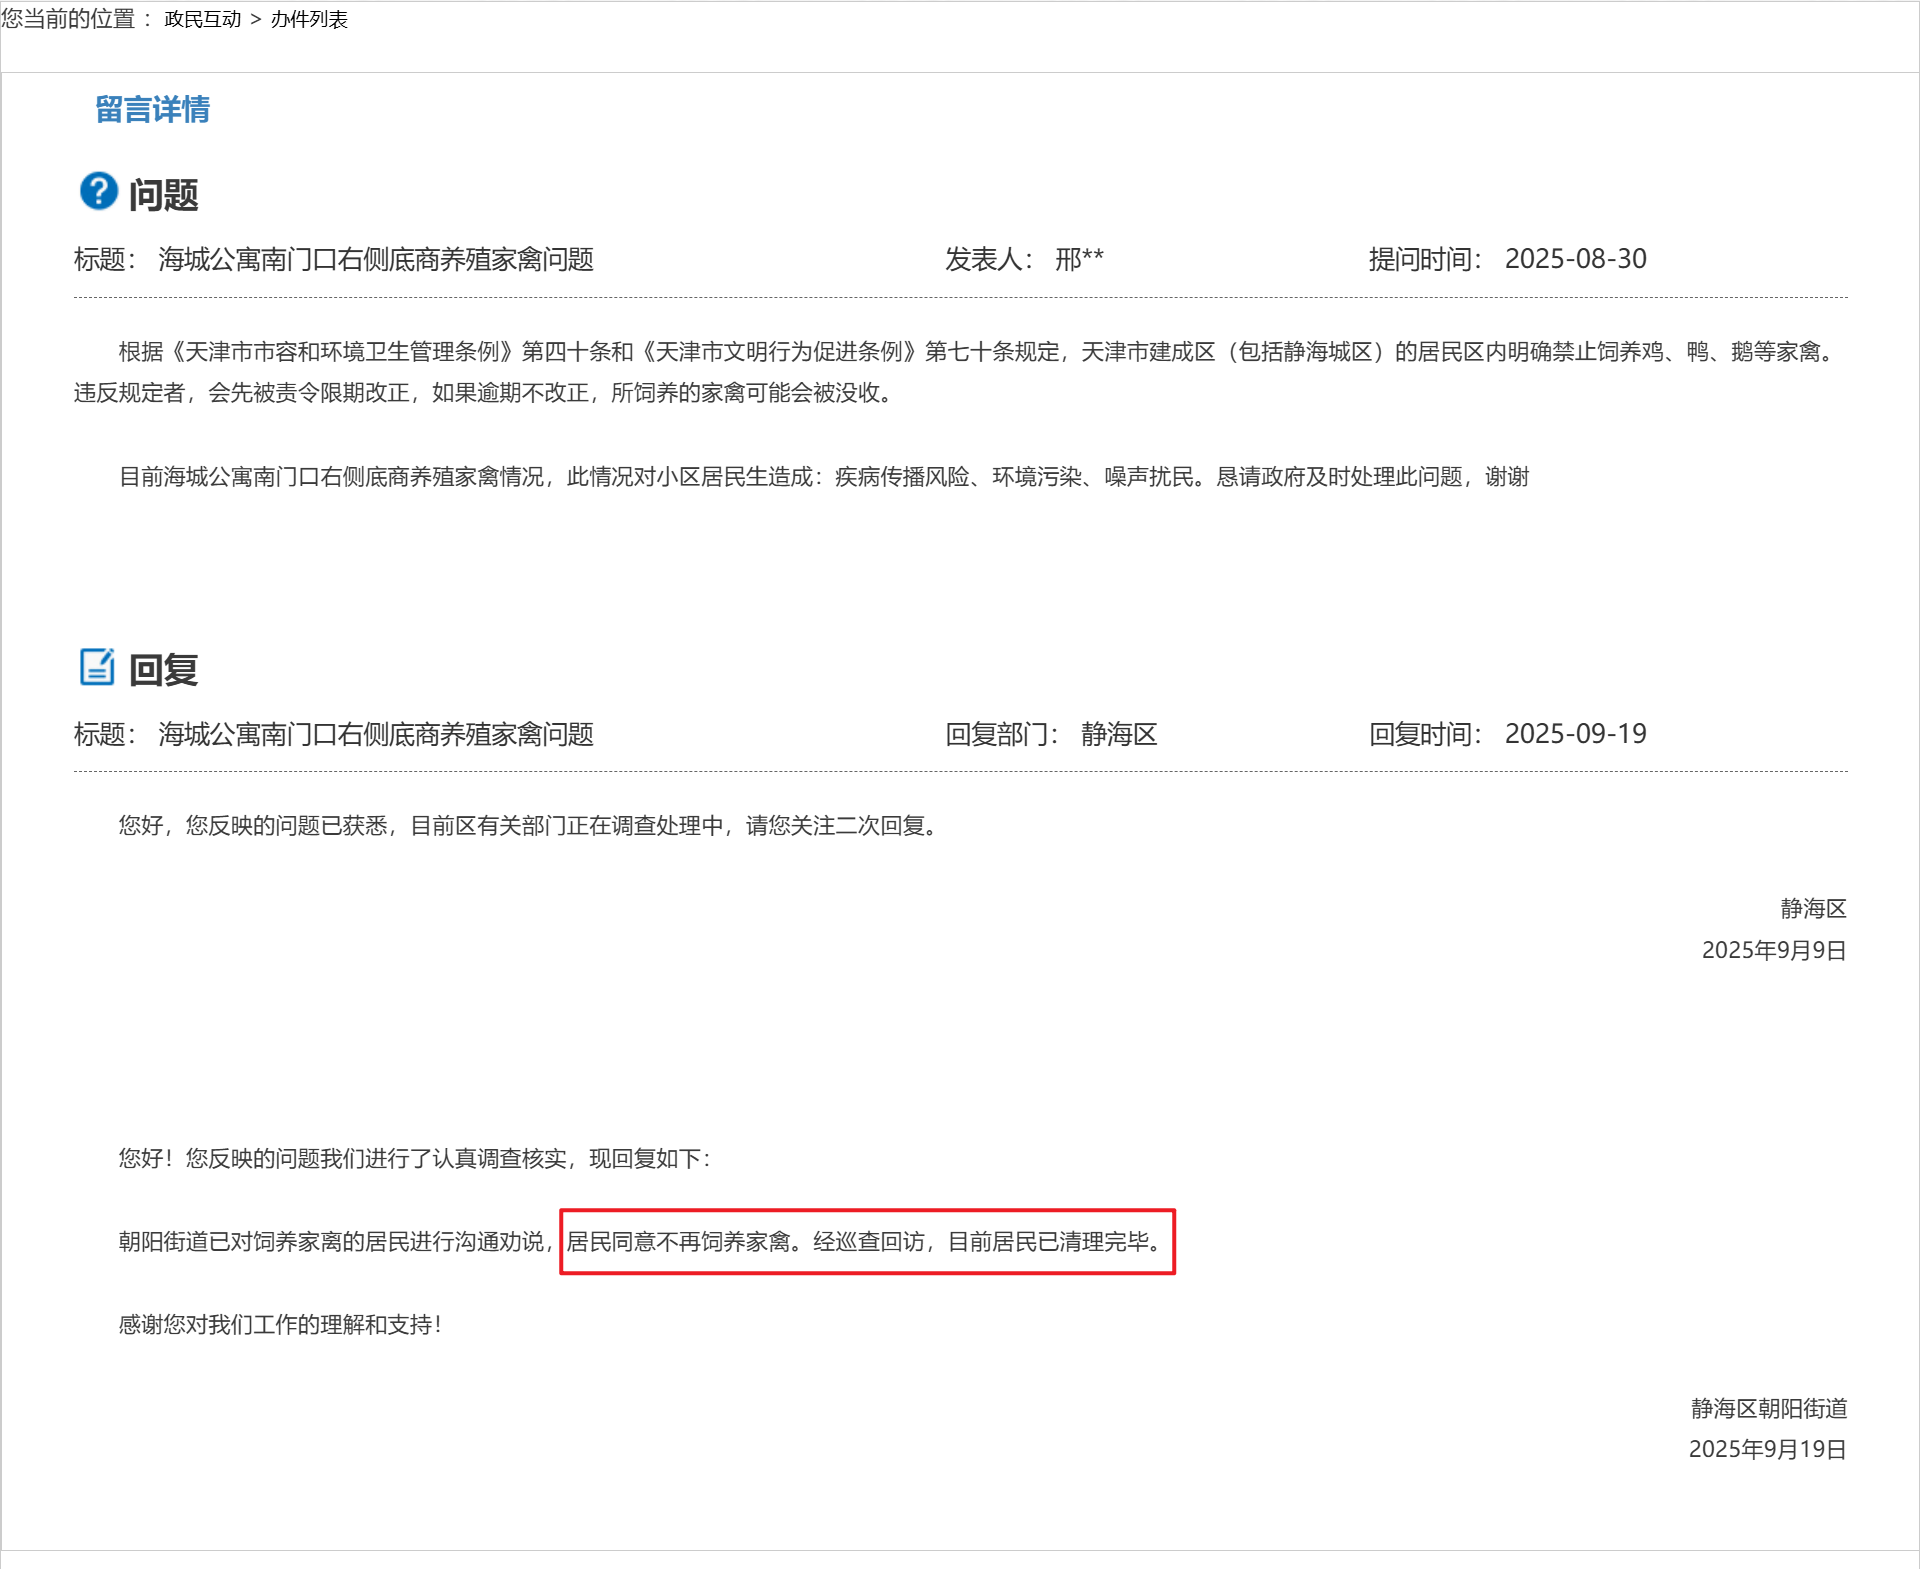Click the poster name 邢**
The height and width of the screenshot is (1569, 1920).
point(1079,260)
